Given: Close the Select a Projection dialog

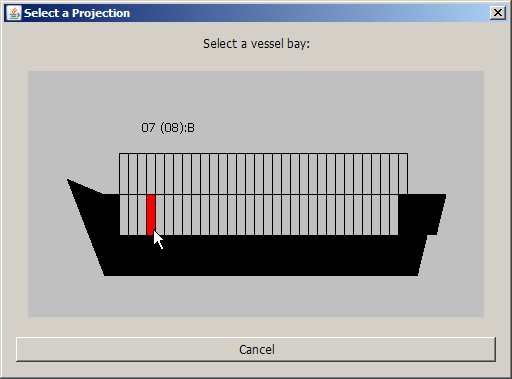Looking at the screenshot, I should [498, 13].
